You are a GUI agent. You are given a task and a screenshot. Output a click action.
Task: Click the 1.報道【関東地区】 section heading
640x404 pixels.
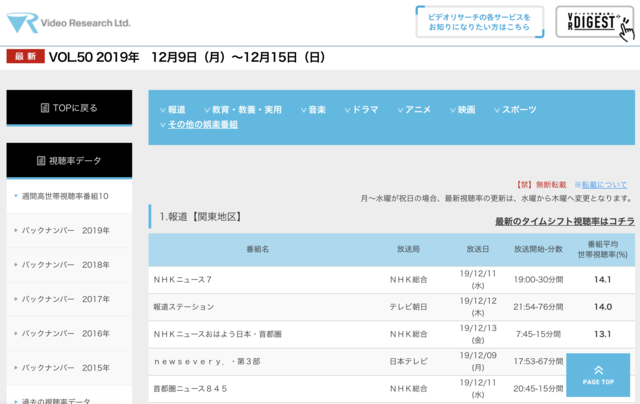200,217
